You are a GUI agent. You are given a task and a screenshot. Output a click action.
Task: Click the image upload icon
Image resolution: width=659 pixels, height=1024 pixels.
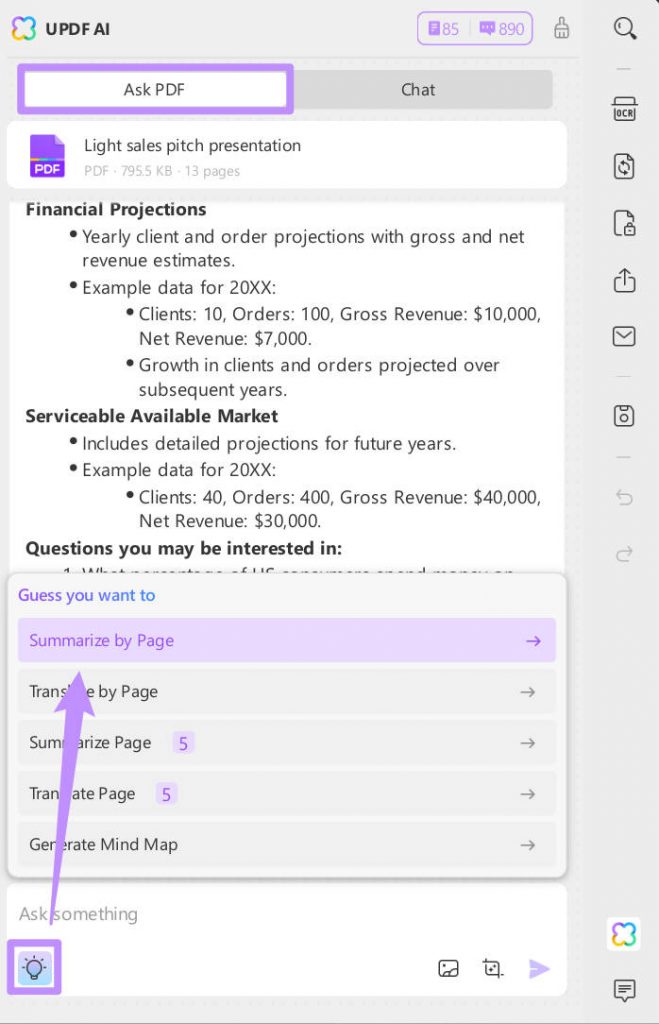pos(449,968)
